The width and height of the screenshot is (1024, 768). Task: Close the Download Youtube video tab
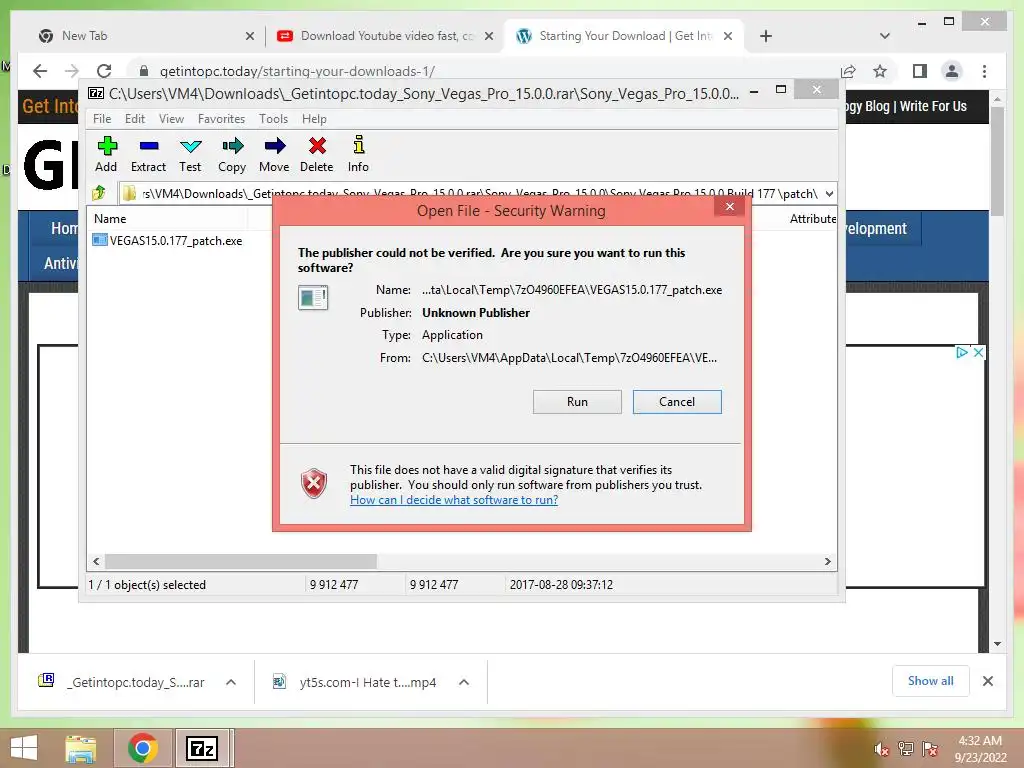point(488,37)
